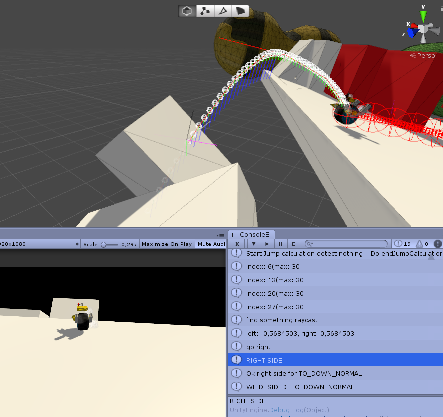443x417 pixels.
Task: Switch to face selection mode
Action: [241, 11]
